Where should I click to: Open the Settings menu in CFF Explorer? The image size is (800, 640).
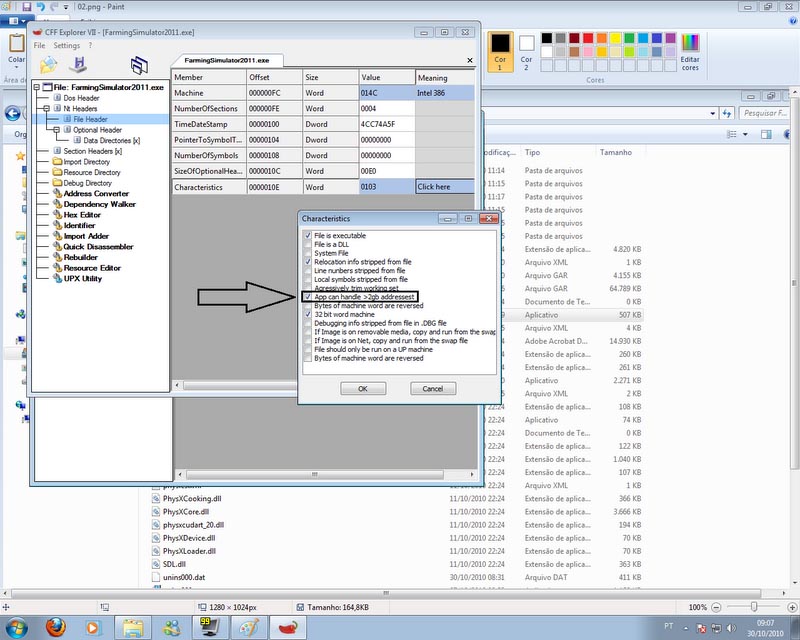[66, 46]
